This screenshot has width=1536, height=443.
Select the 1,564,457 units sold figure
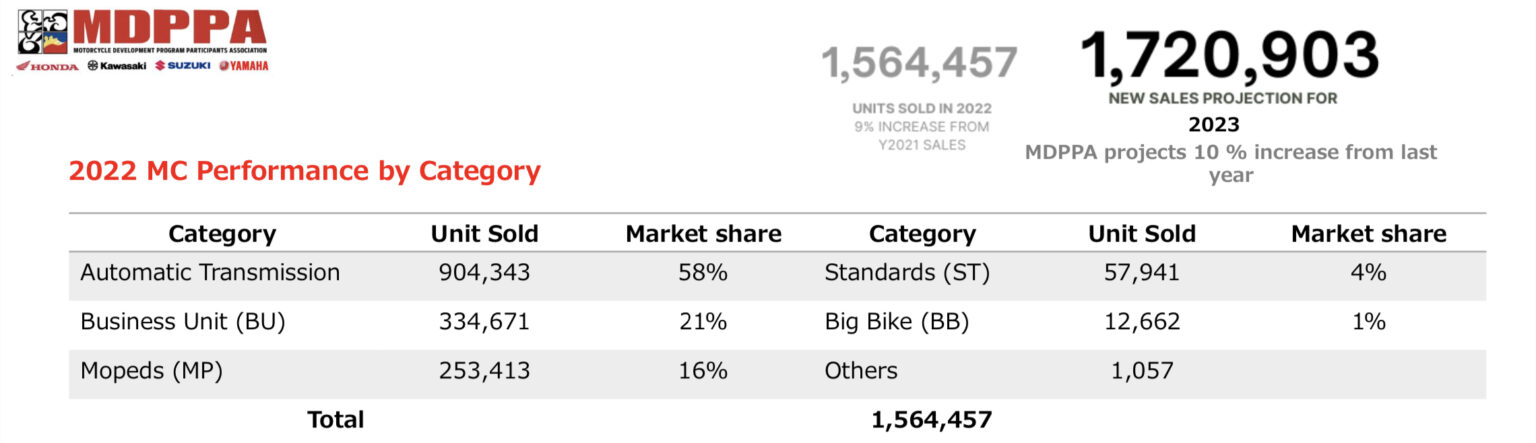tap(920, 63)
